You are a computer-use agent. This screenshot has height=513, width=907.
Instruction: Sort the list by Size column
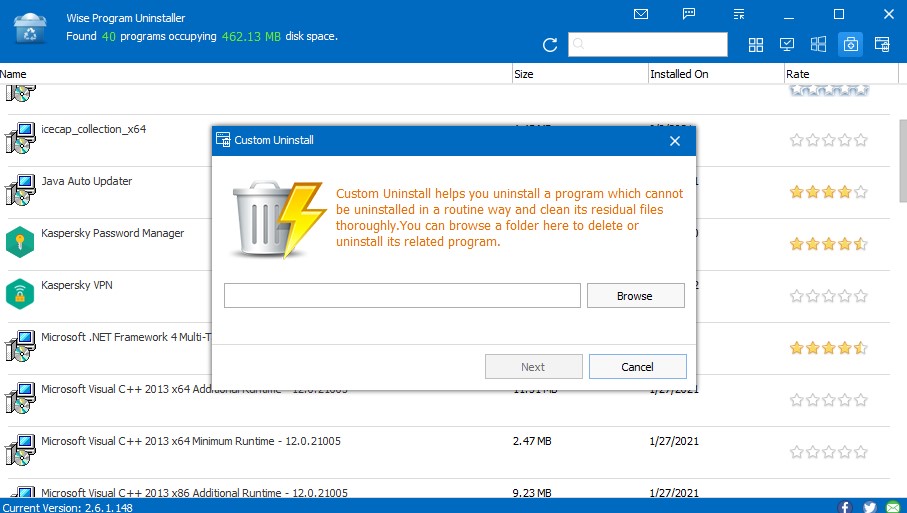(580, 74)
